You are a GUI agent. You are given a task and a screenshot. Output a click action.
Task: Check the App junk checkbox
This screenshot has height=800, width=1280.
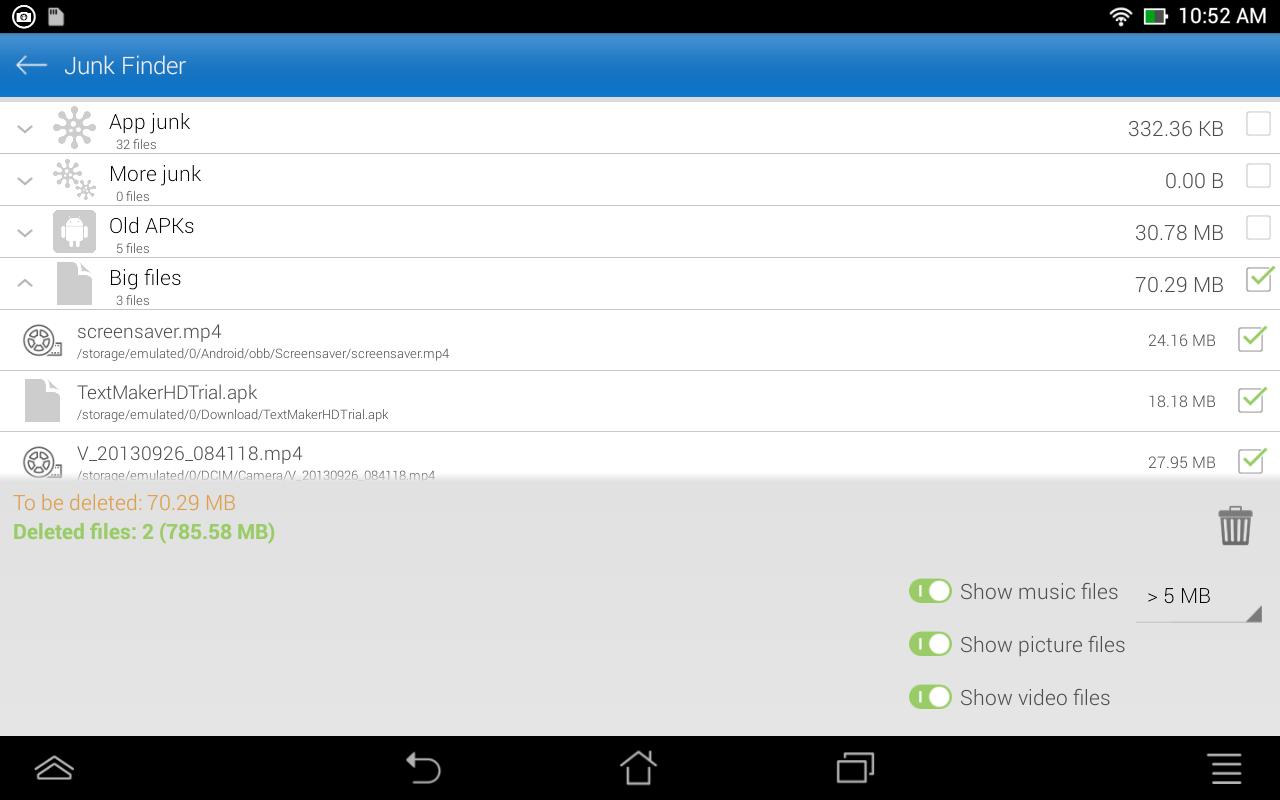pos(1258,124)
